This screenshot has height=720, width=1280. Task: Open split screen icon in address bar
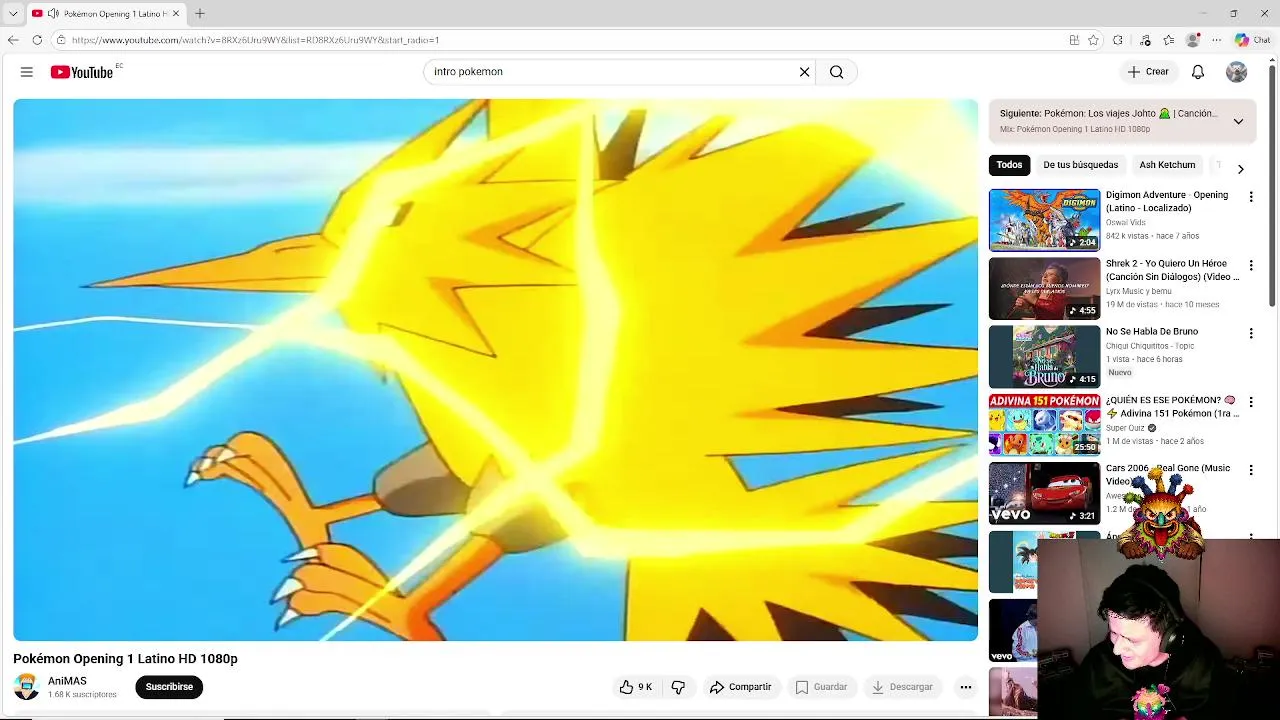point(1074,40)
